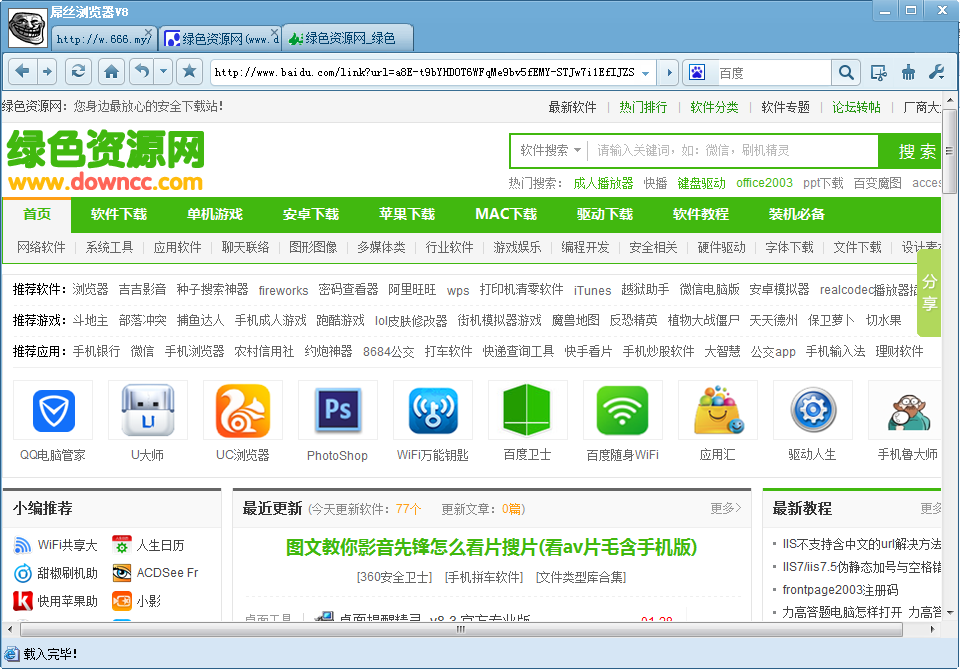
Task: Click the QQ电脑管家 shield icon
Action: (x=52, y=410)
